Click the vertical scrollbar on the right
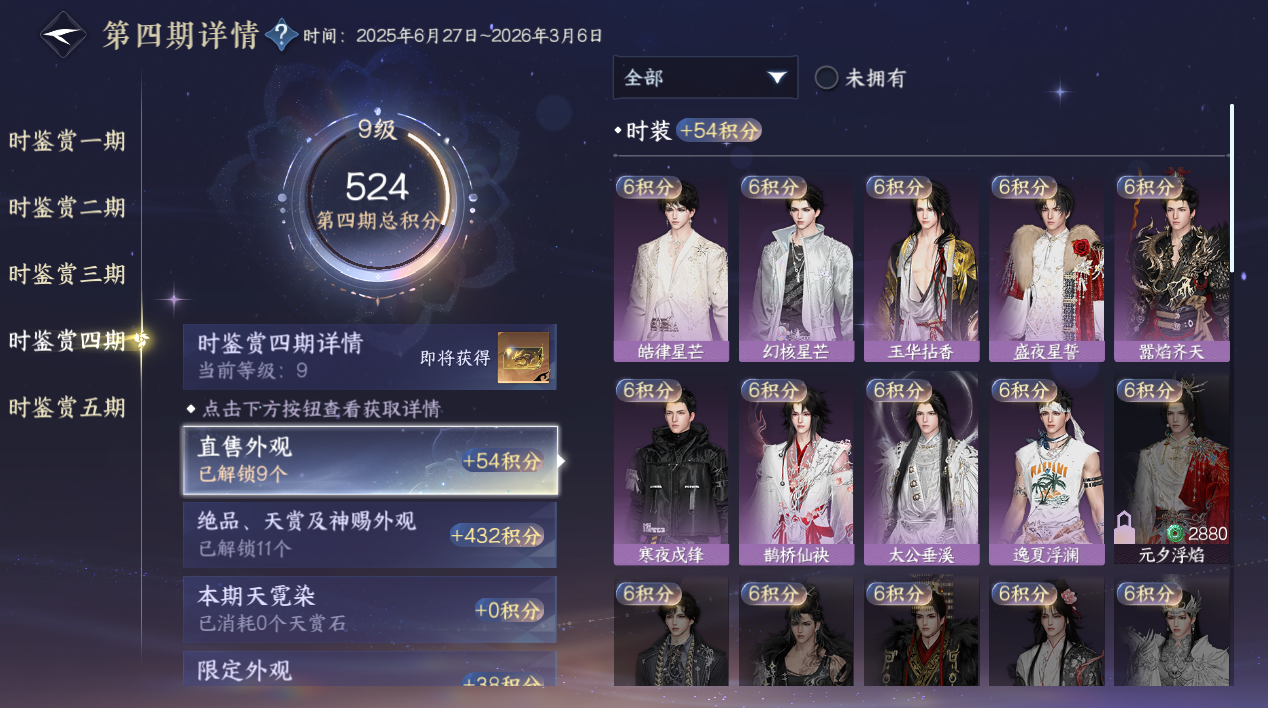The height and width of the screenshot is (708, 1268). (x=1232, y=187)
